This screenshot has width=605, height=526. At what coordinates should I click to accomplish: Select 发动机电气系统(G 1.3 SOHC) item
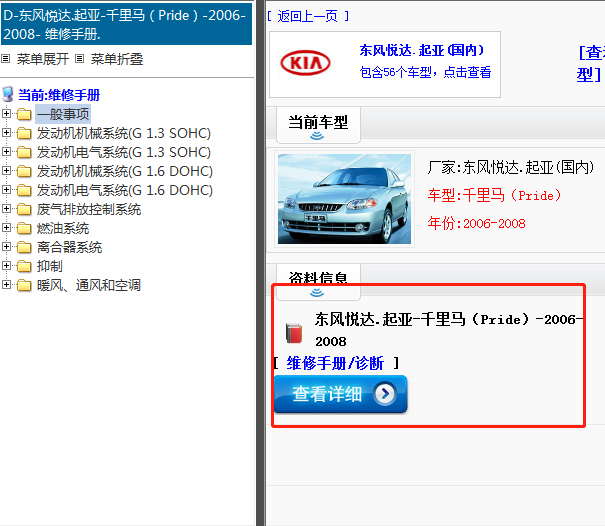click(x=124, y=152)
